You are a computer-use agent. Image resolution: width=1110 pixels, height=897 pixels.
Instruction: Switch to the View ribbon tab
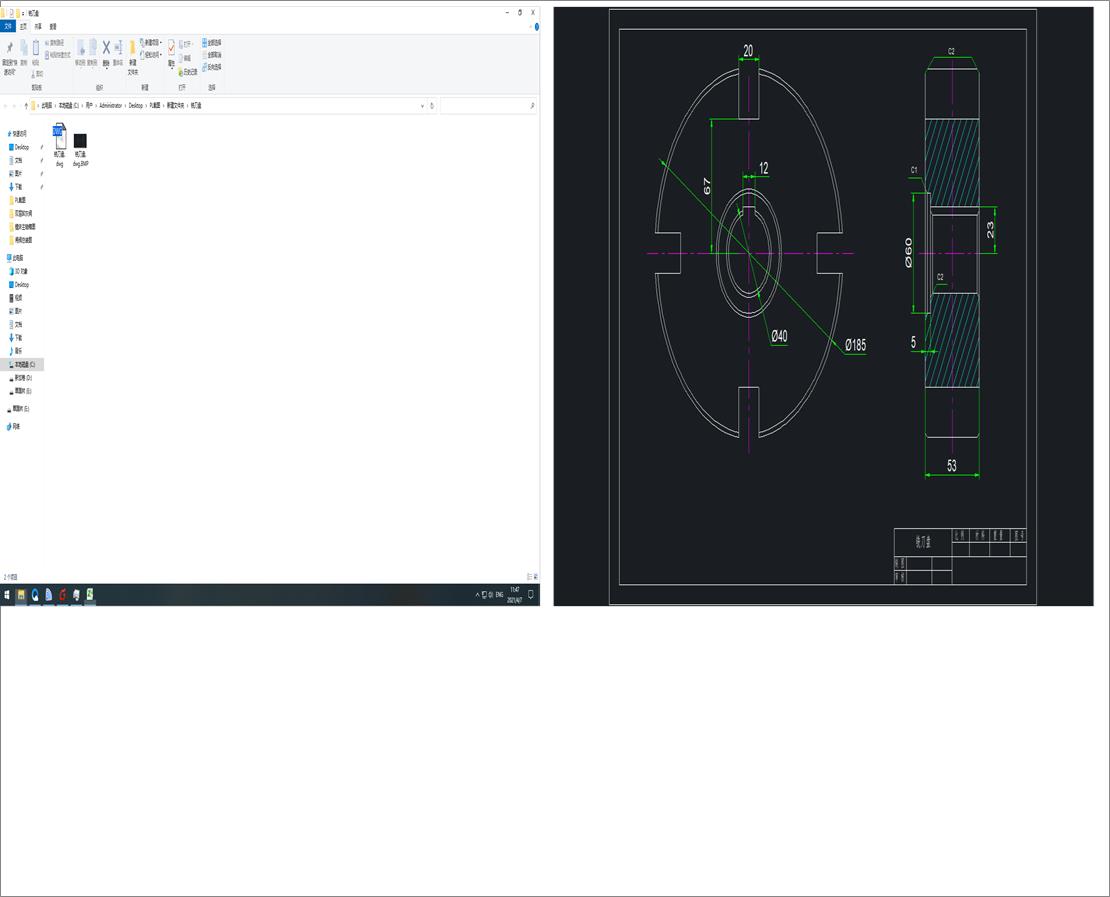[53, 26]
